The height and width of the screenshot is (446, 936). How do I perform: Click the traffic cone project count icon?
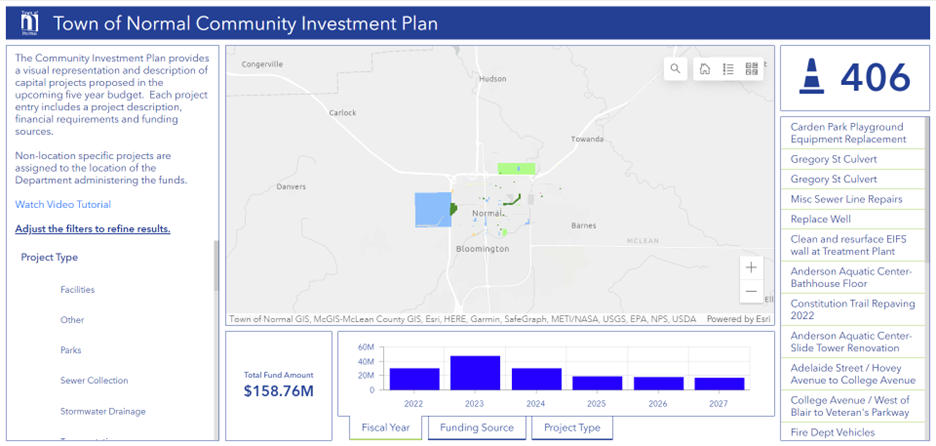click(811, 76)
